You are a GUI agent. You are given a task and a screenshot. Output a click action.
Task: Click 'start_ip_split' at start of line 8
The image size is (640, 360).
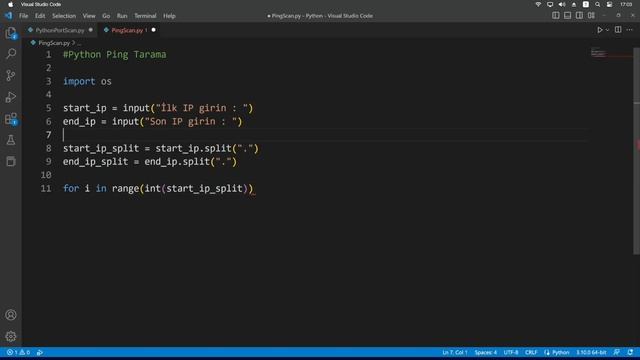tap(101, 148)
